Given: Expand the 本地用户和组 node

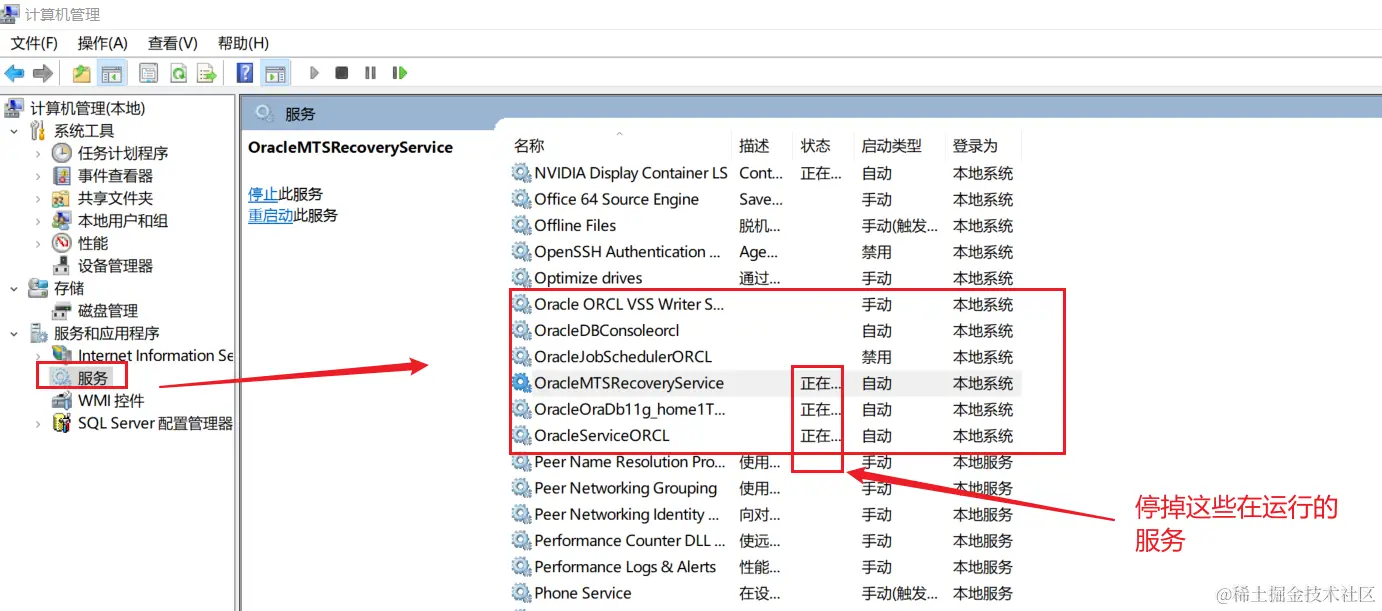Looking at the screenshot, I should click(38, 221).
